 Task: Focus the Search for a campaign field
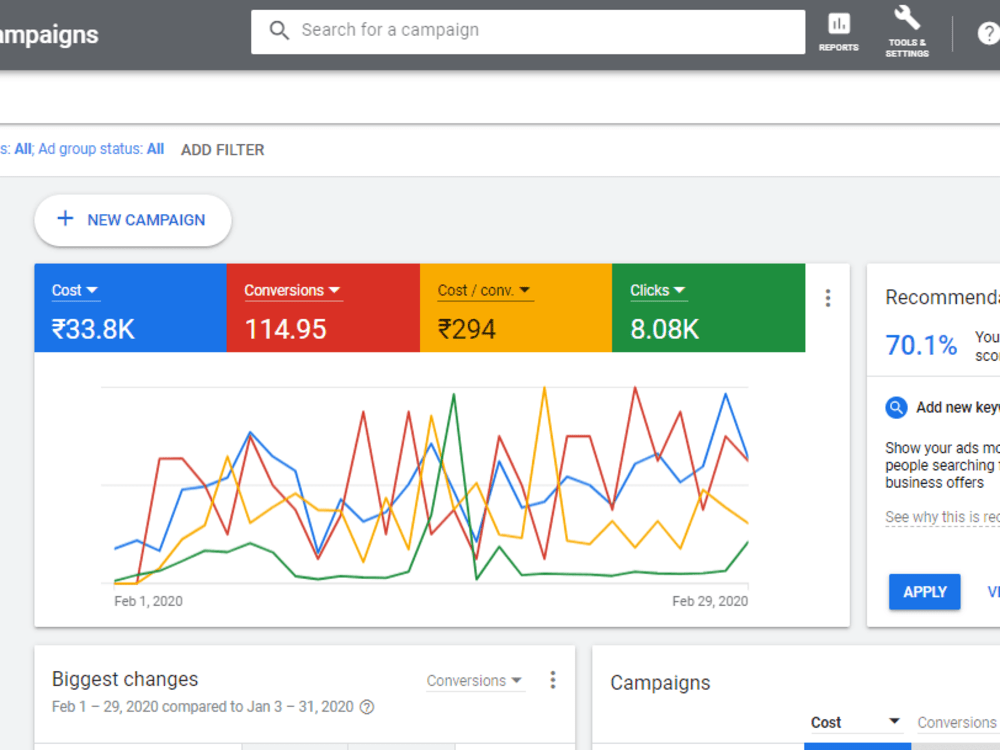pyautogui.click(x=528, y=31)
